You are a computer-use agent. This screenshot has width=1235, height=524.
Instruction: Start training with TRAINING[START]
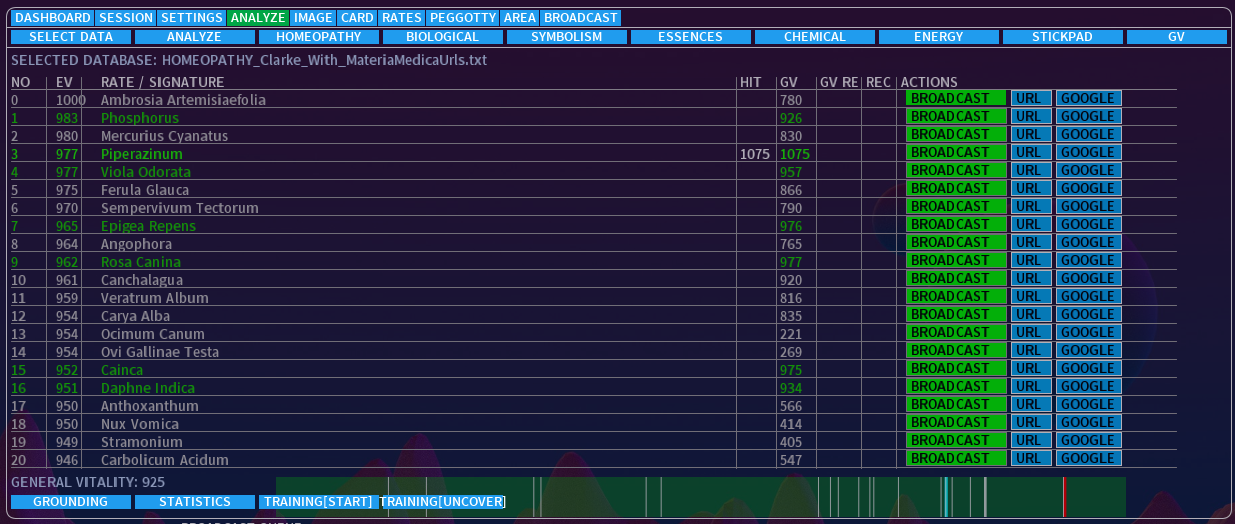click(317, 502)
